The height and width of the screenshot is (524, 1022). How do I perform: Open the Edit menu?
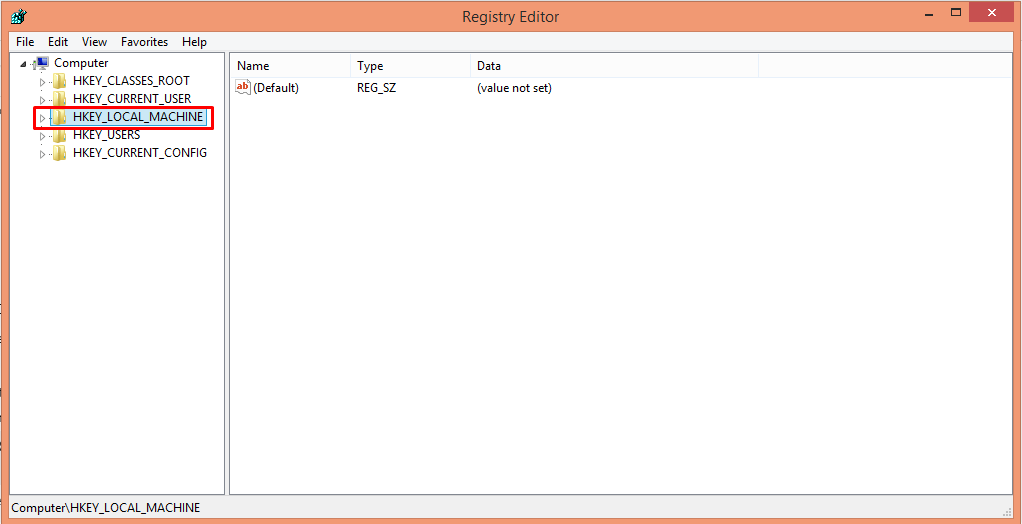(x=58, y=42)
